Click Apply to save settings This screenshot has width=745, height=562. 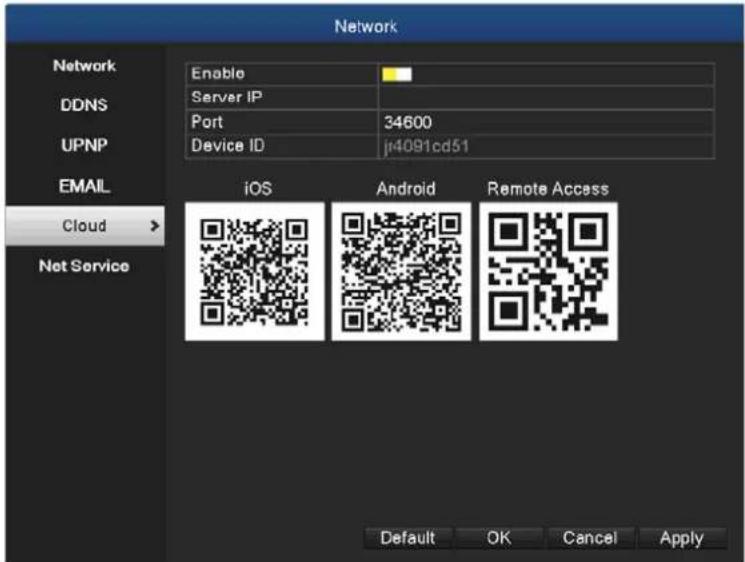coord(682,538)
